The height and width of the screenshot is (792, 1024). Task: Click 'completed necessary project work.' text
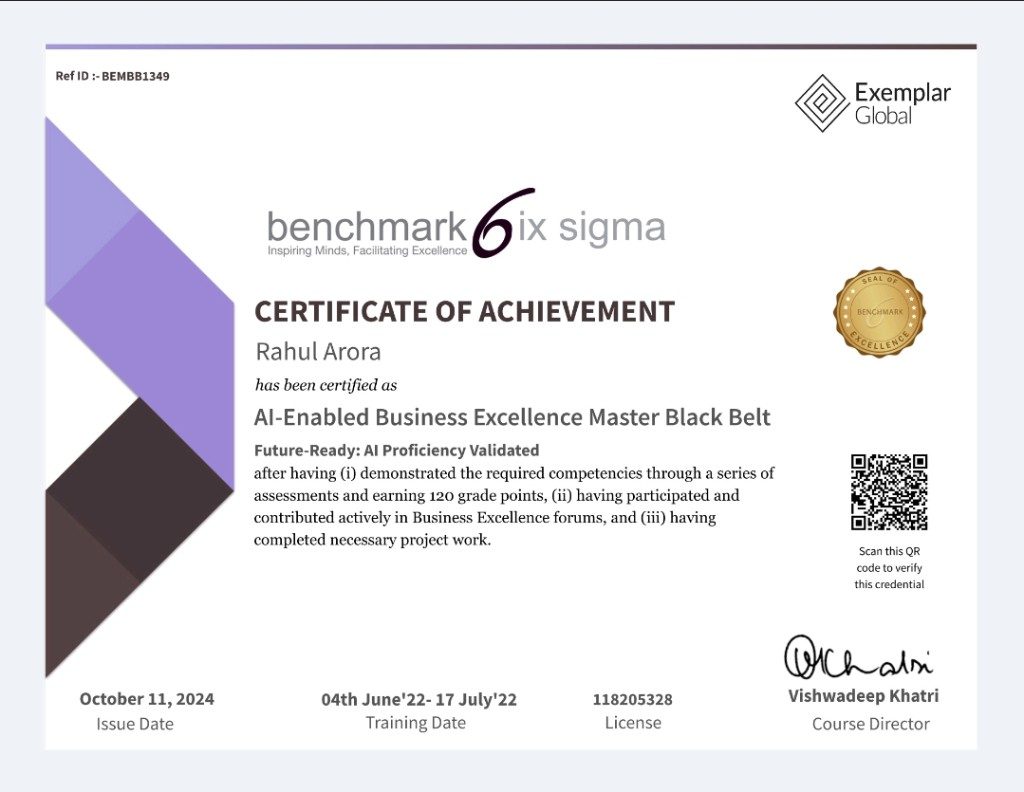click(372, 540)
